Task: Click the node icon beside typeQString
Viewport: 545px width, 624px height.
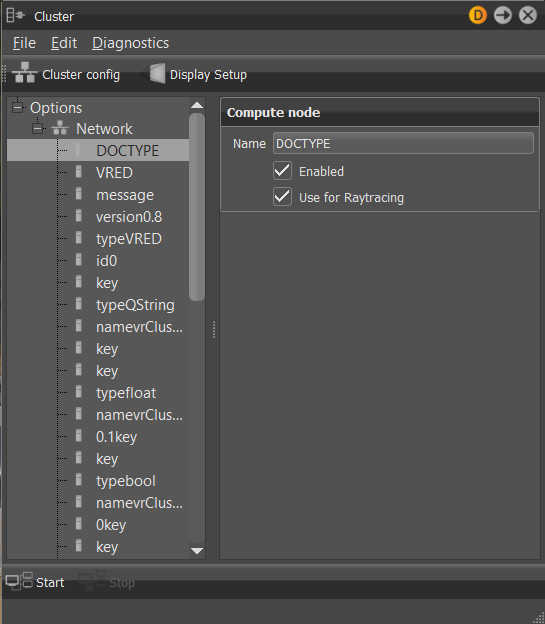Action: coord(79,304)
